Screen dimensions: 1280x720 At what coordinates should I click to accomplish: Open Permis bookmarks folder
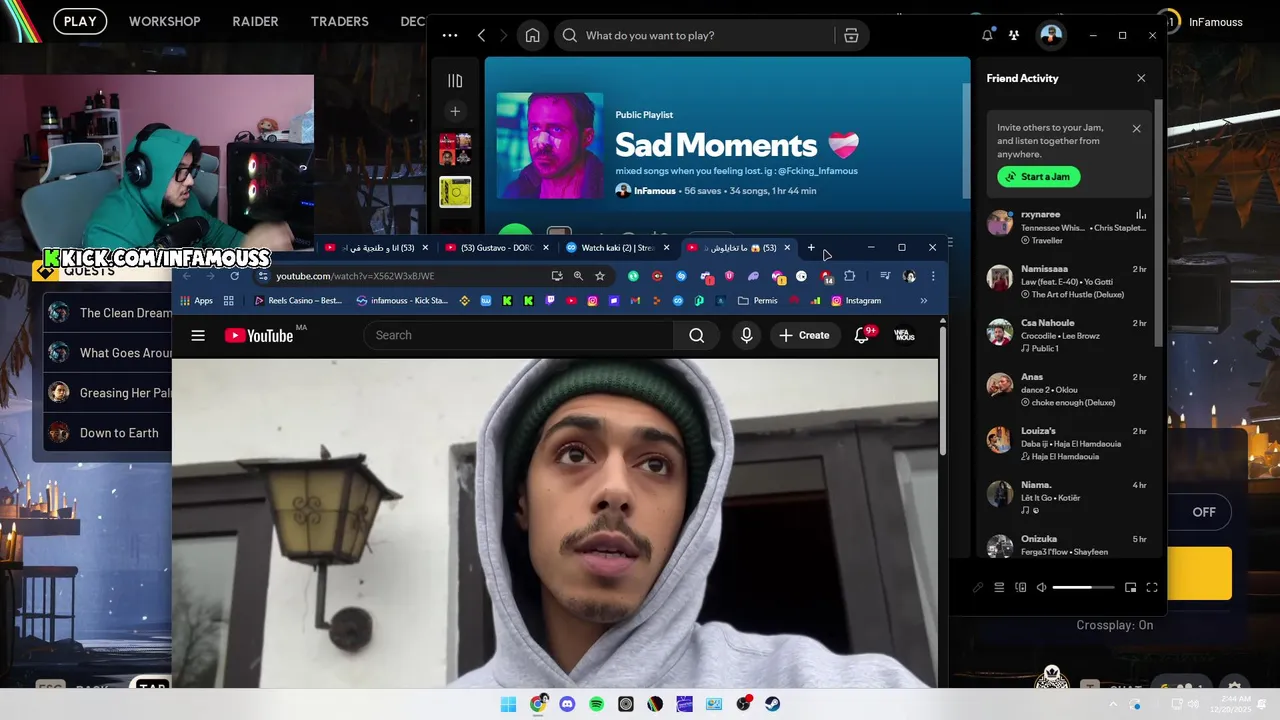click(x=757, y=301)
